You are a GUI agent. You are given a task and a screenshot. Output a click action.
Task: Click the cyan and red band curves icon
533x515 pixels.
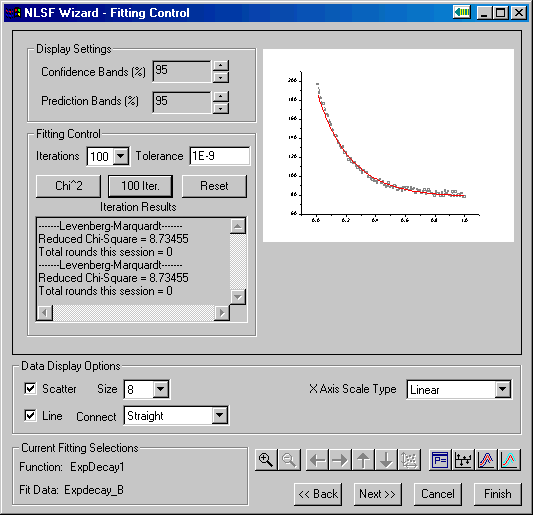pos(509,460)
